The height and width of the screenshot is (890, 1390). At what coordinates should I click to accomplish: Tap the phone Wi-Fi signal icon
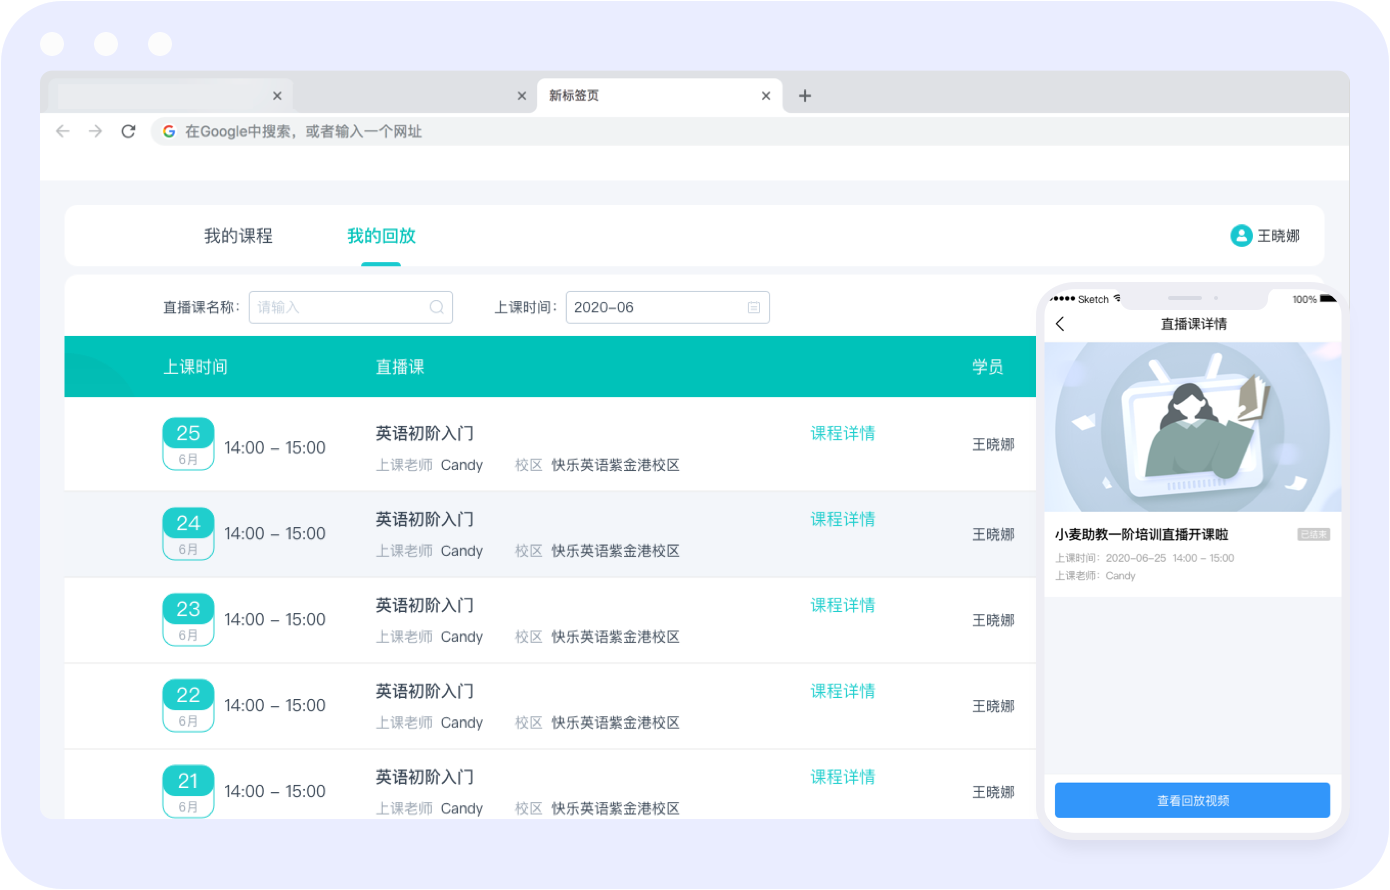1117,298
